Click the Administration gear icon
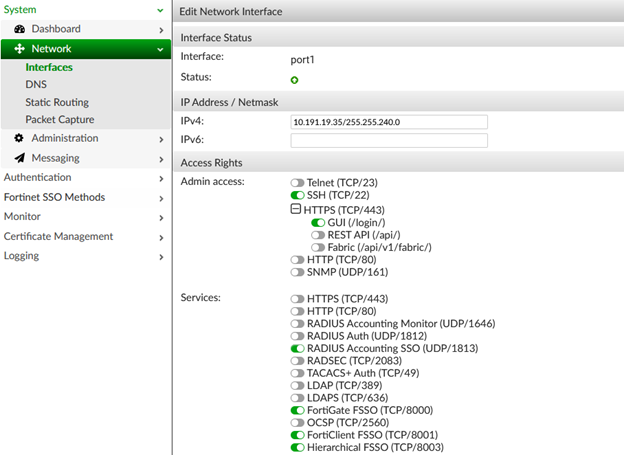This screenshot has height=455, width=624. [x=19, y=138]
